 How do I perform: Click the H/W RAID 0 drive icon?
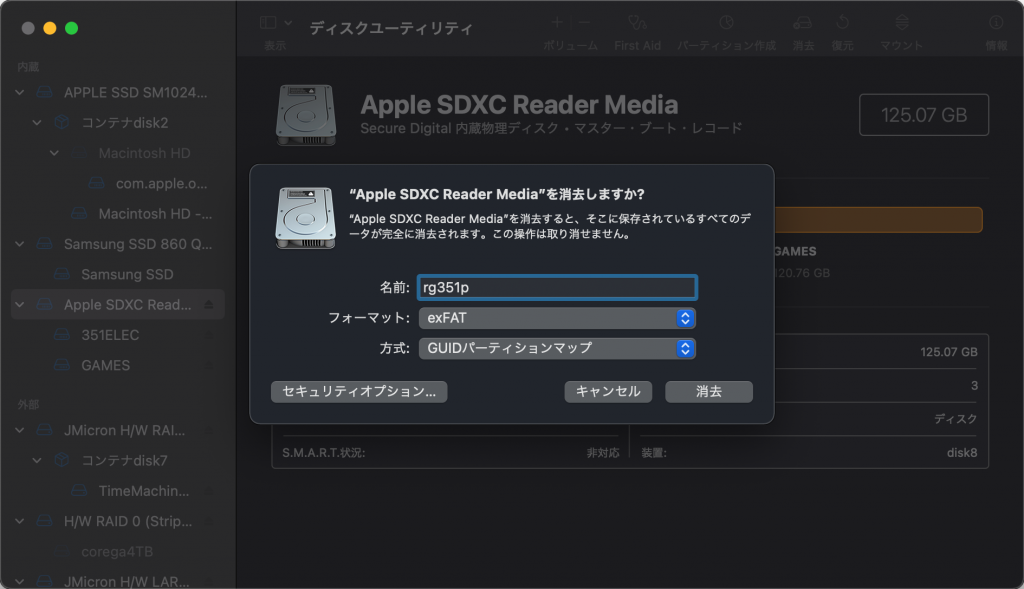[x=44, y=521]
